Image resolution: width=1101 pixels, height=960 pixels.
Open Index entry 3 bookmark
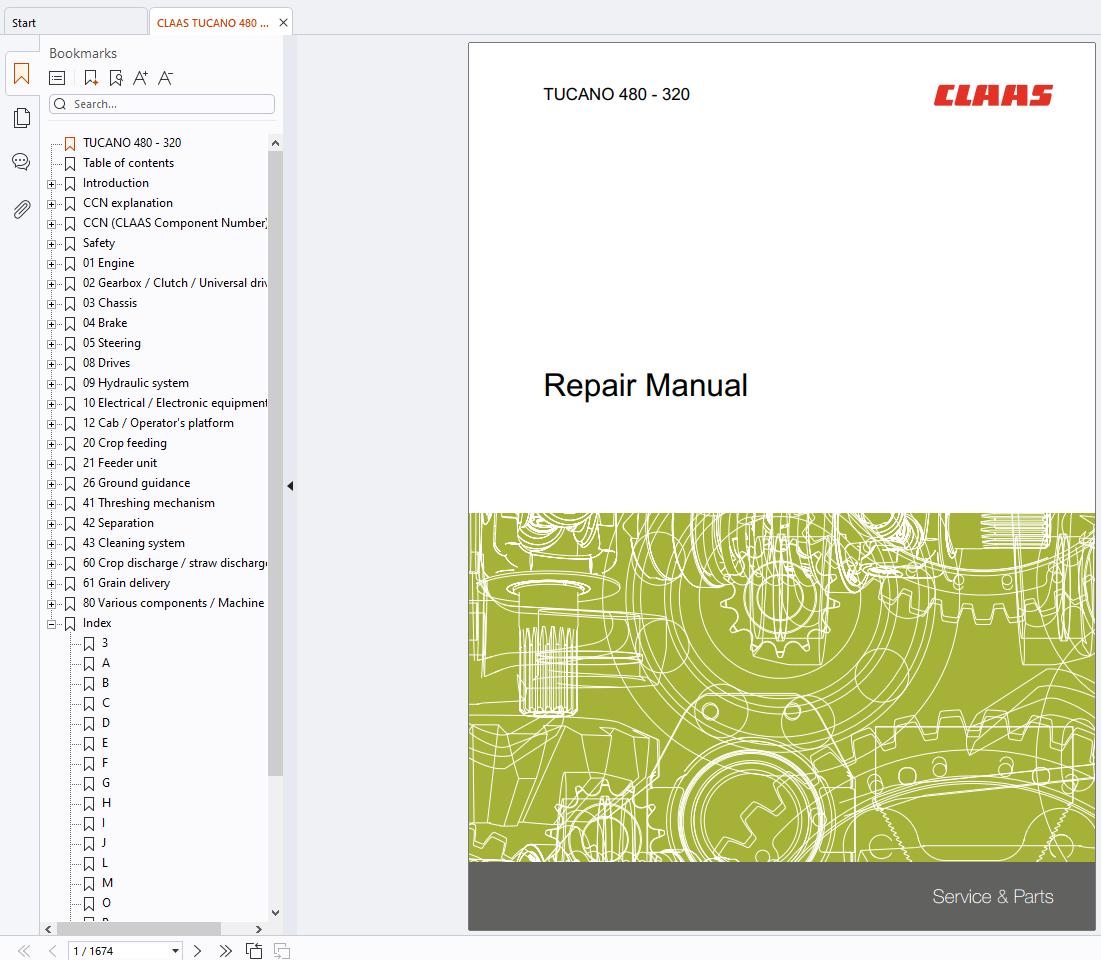pyautogui.click(x=105, y=643)
